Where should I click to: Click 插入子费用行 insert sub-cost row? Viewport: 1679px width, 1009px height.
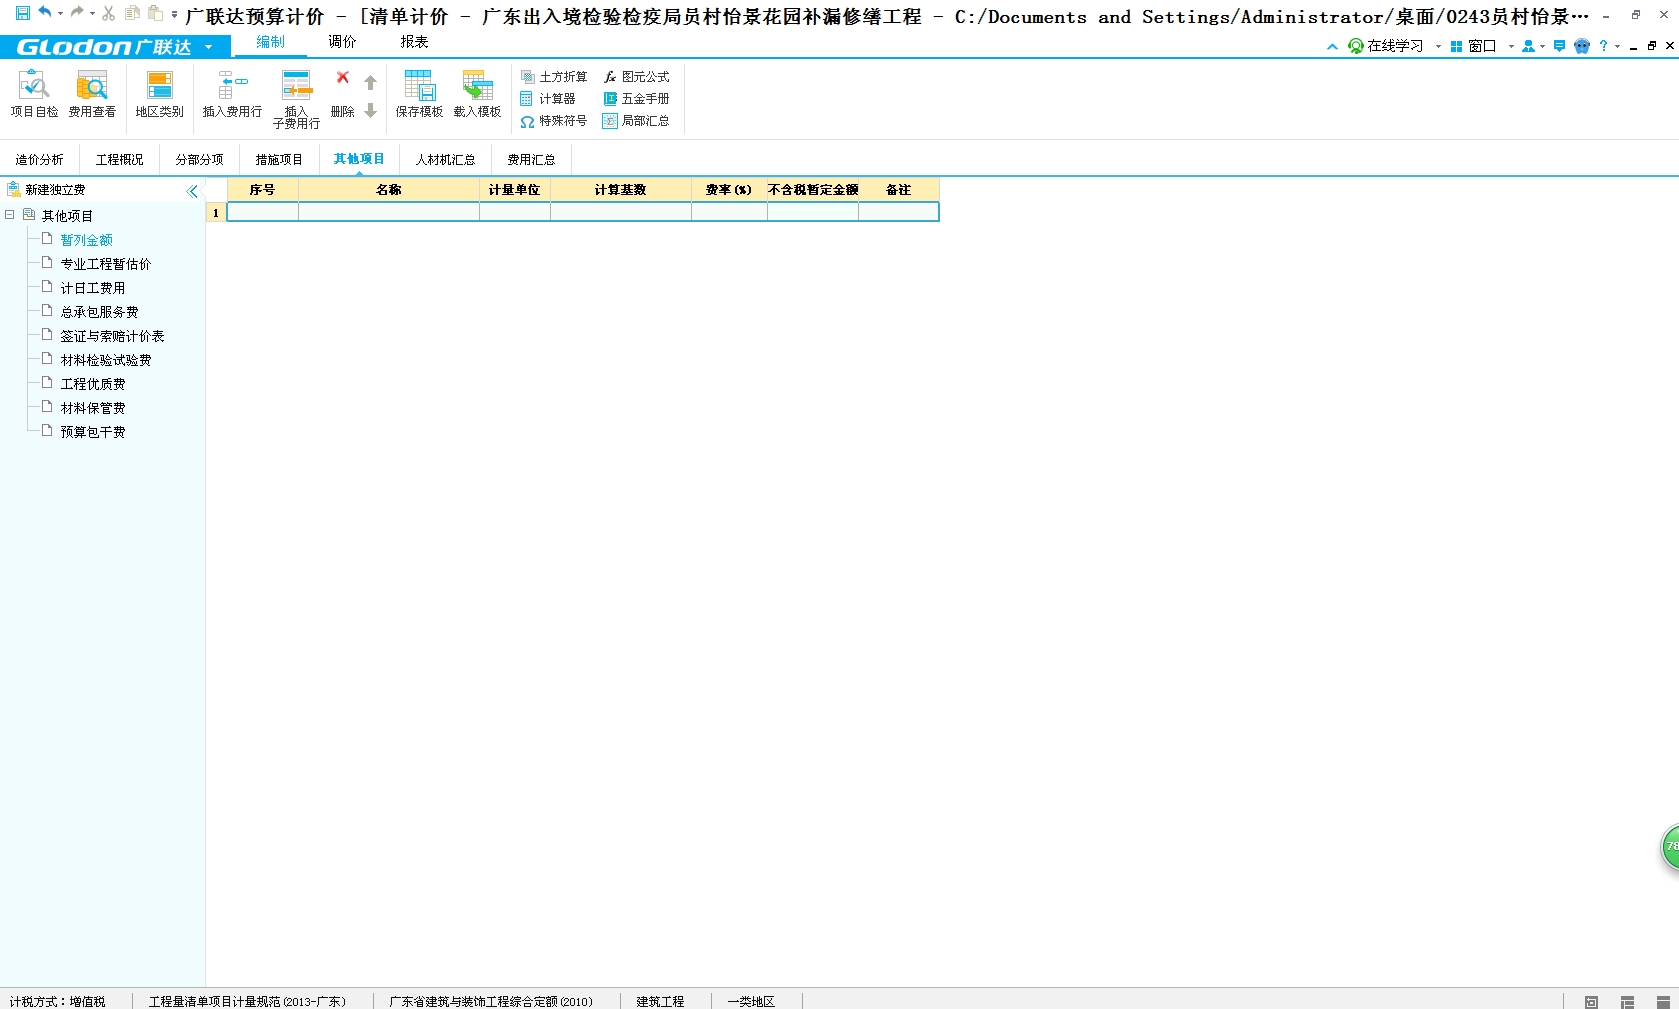point(296,99)
